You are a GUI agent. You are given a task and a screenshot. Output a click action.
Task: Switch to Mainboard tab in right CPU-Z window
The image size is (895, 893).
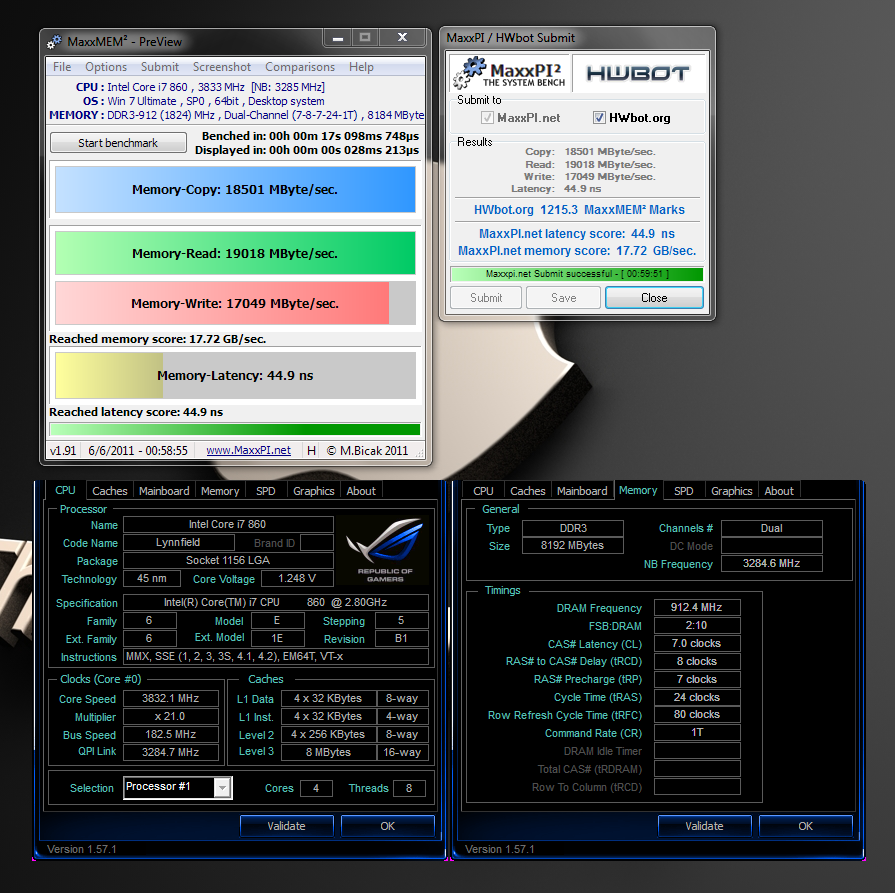[582, 491]
